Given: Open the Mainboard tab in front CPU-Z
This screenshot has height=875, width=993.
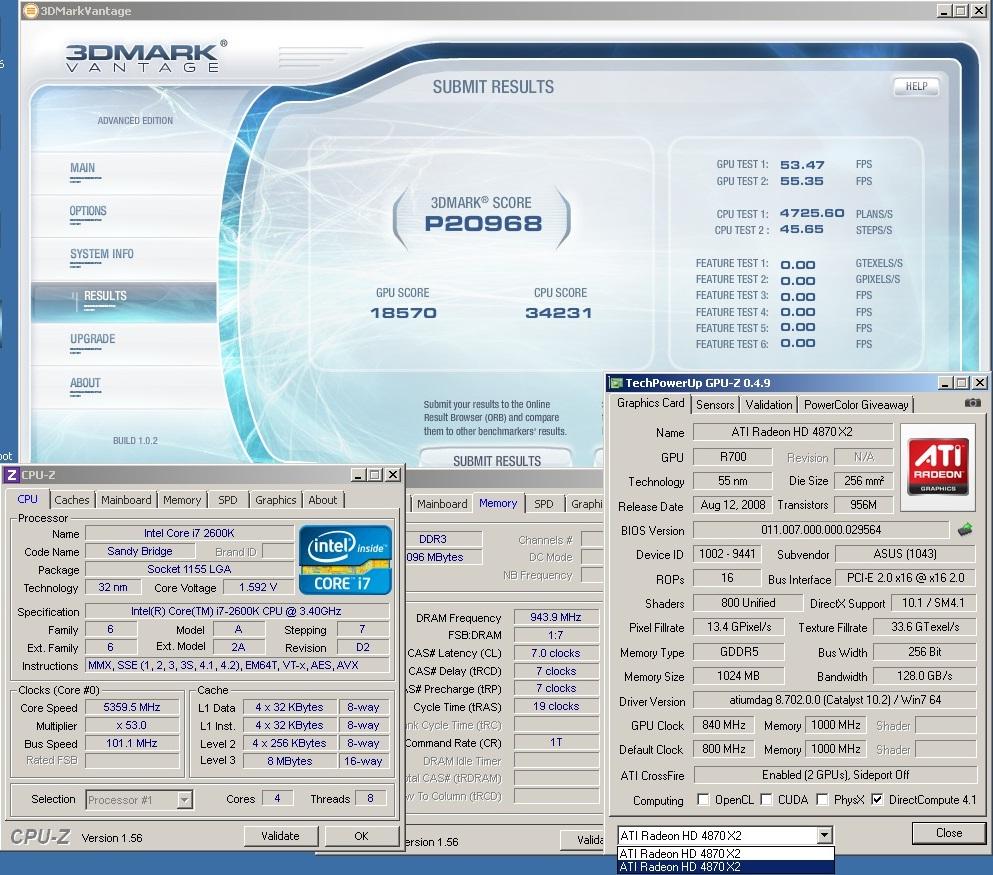Looking at the screenshot, I should pyautogui.click(x=126, y=500).
